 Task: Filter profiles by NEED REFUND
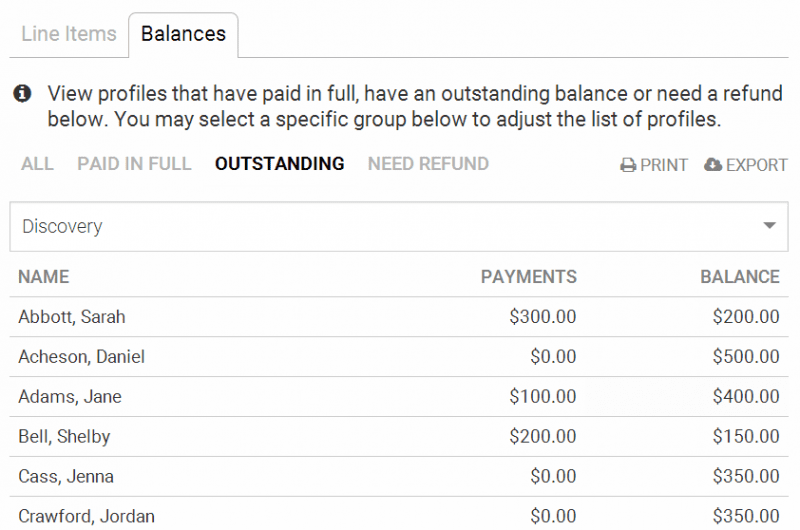click(428, 164)
